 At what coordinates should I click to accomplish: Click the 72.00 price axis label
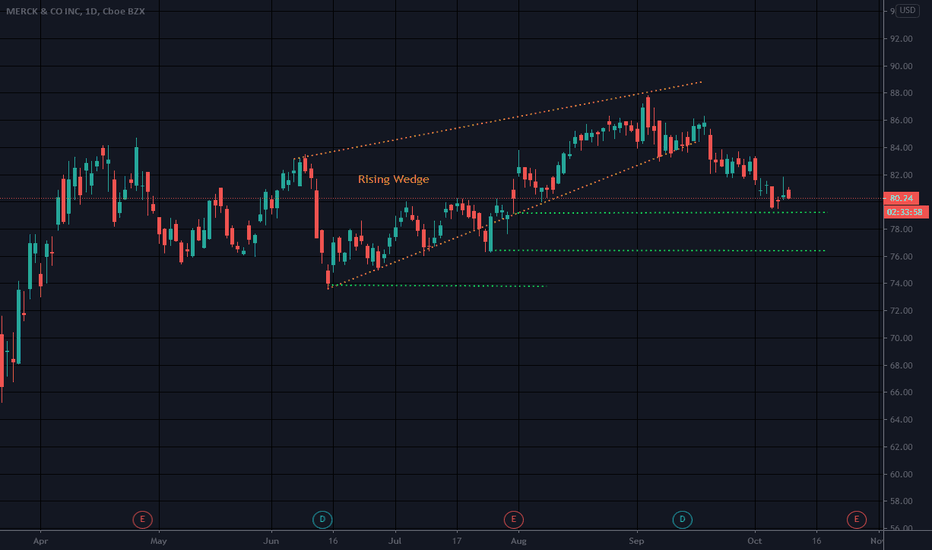[x=900, y=311]
